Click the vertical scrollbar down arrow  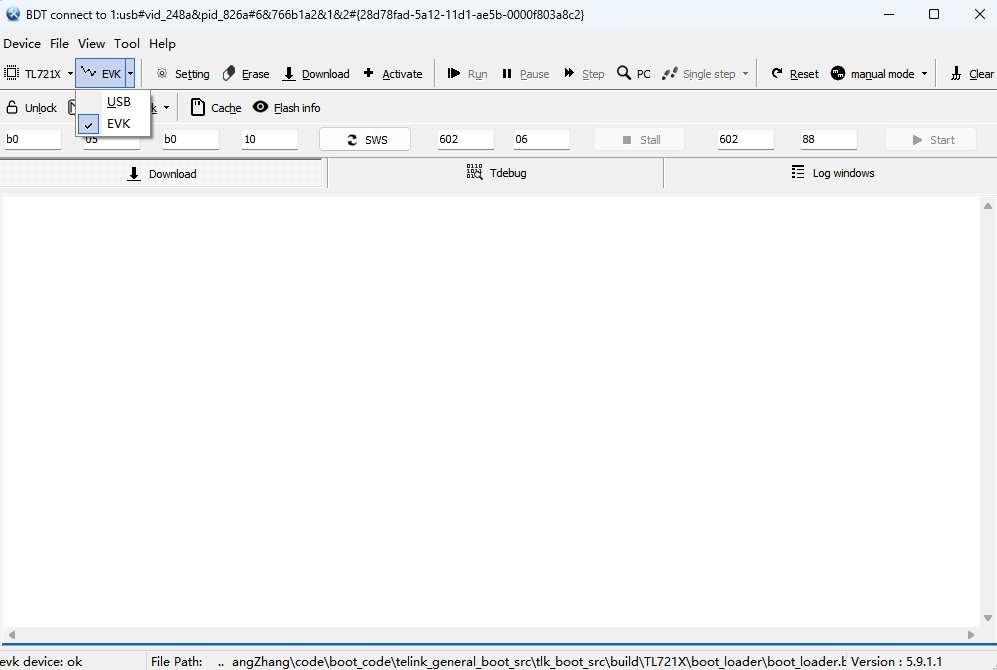[x=987, y=618]
